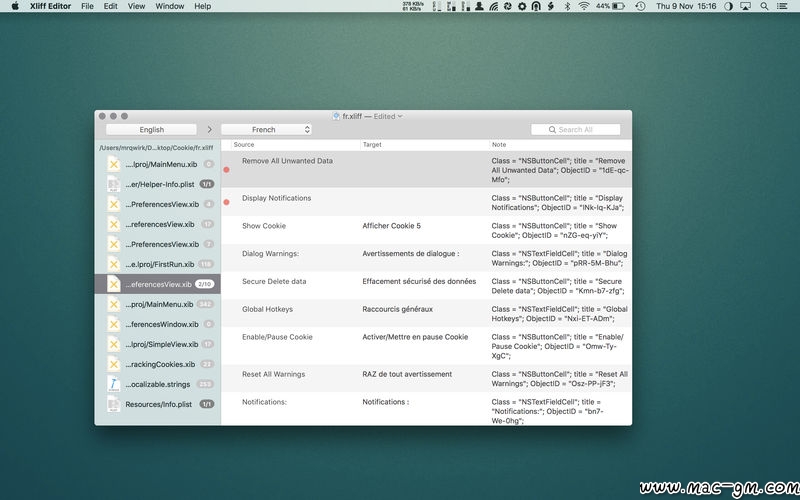
Task: Open the Edit menu
Action: (x=110, y=6)
